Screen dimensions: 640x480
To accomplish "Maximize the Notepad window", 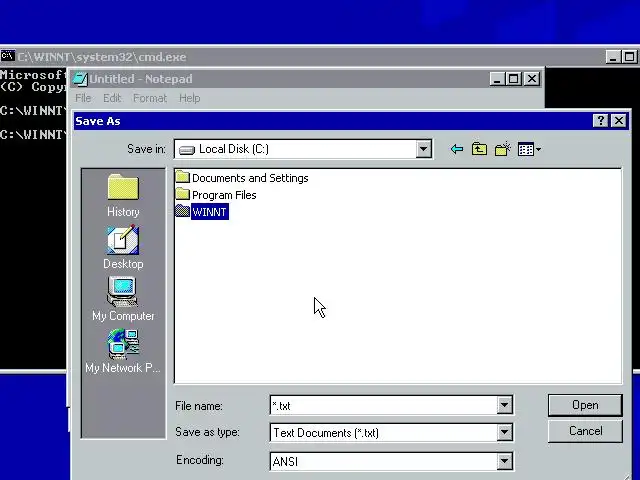I will pyautogui.click(x=513, y=79).
